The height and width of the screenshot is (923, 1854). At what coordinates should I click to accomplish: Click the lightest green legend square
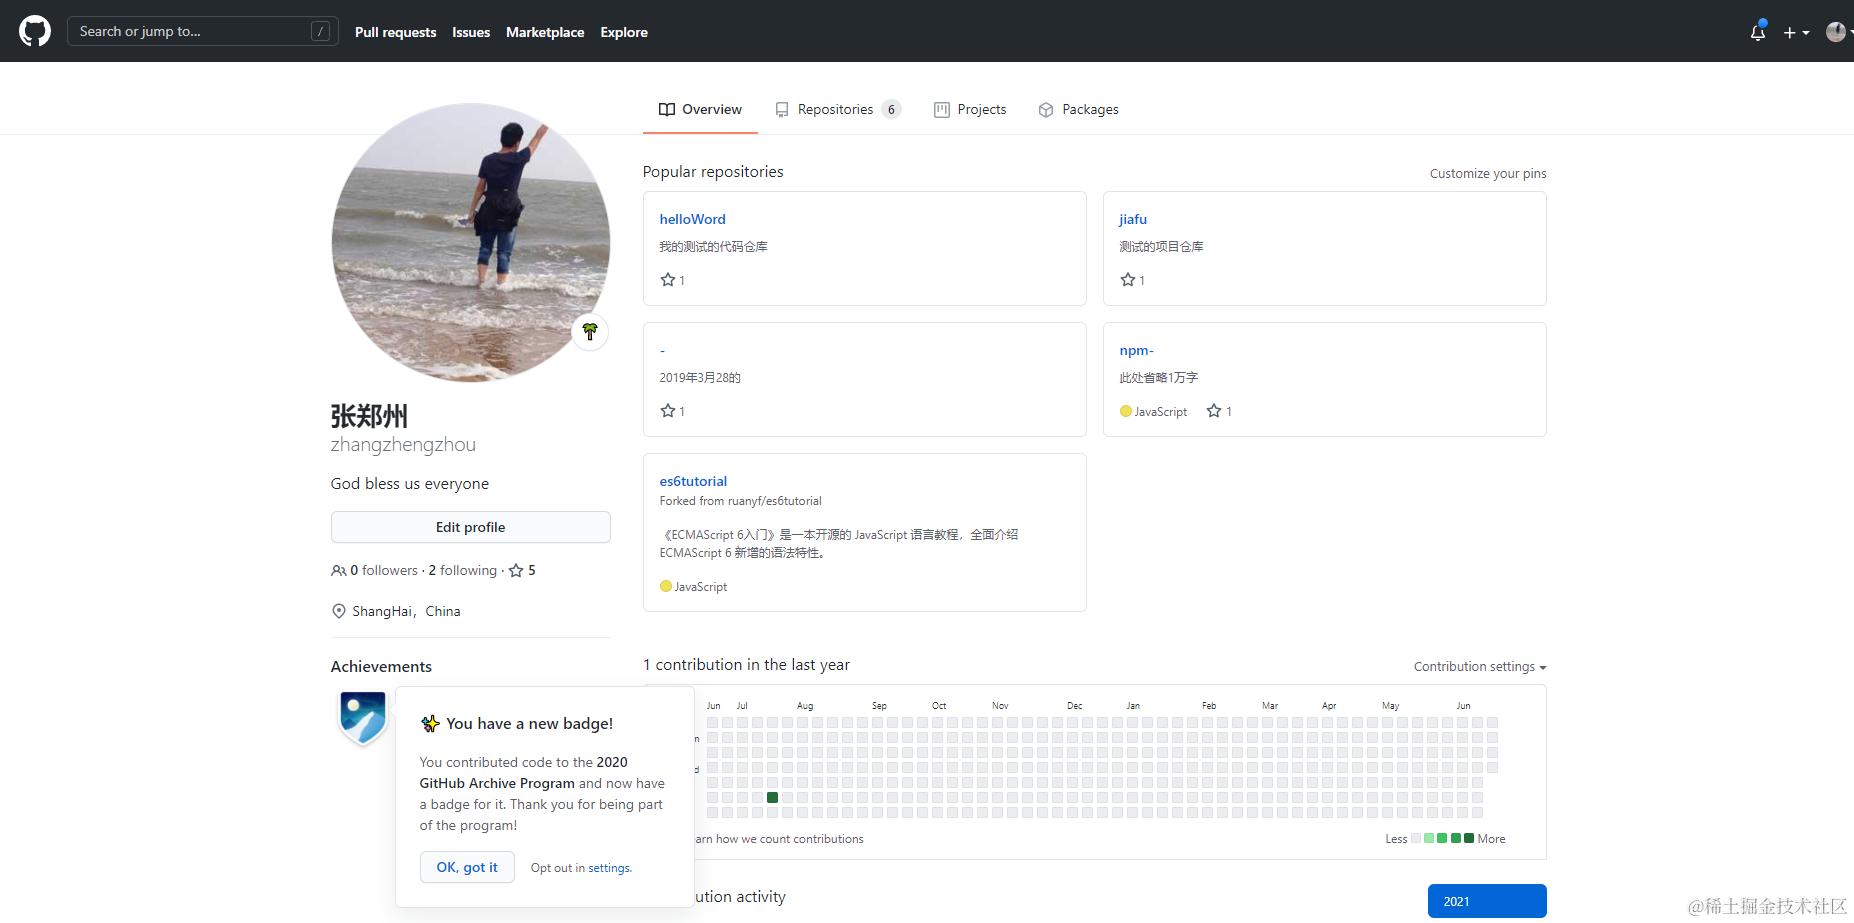point(1429,838)
